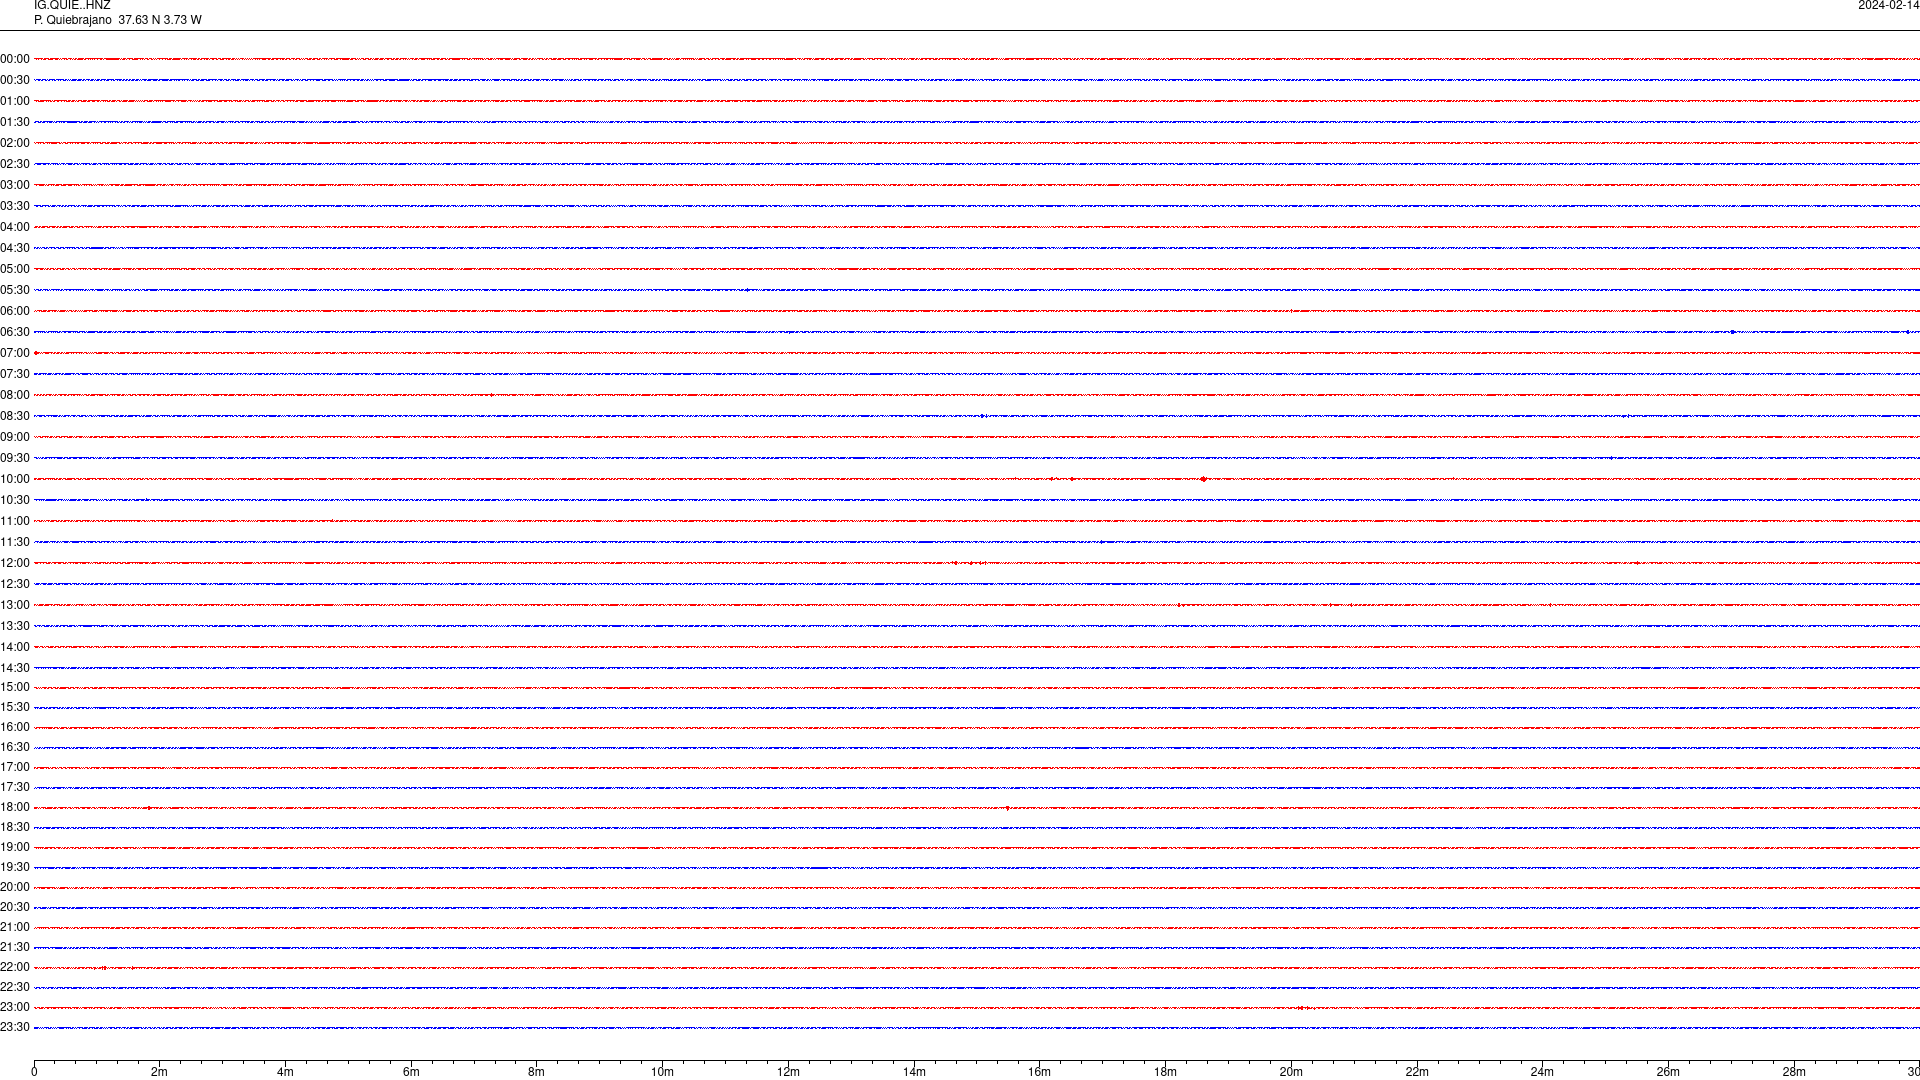Select the 03:00 time row label
1920x1080 pixels.
[15, 185]
